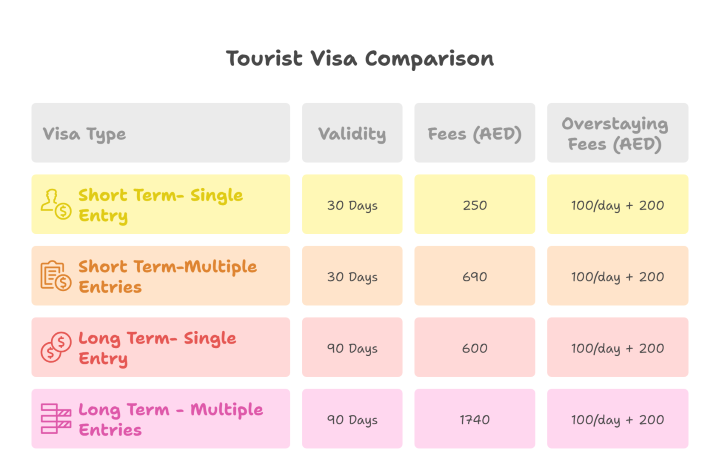Image resolution: width=720 pixels, height=471 pixels.
Task: Click the 1740 fee cell
Action: coord(475,420)
